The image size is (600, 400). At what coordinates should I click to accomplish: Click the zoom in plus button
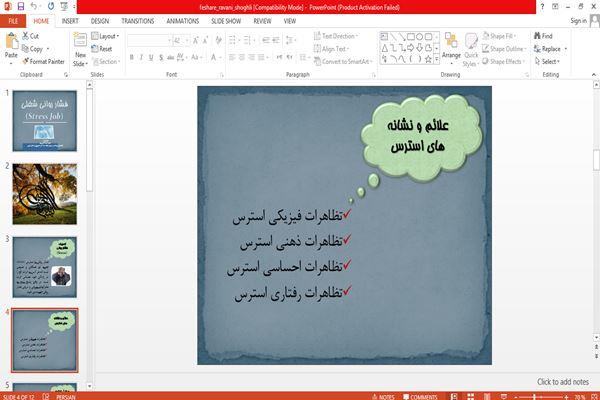tap(566, 397)
